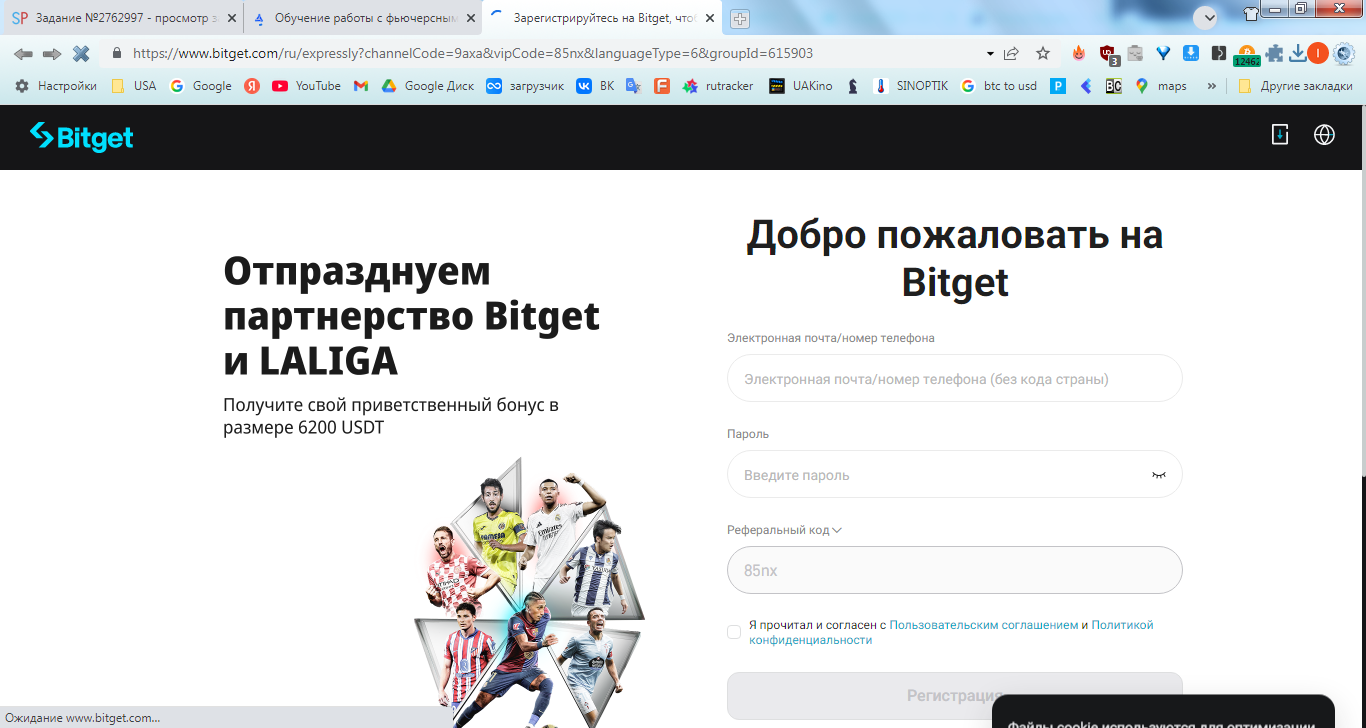This screenshot has height=728, width=1366.
Task: Show the password with the eye icon
Action: click(1159, 475)
